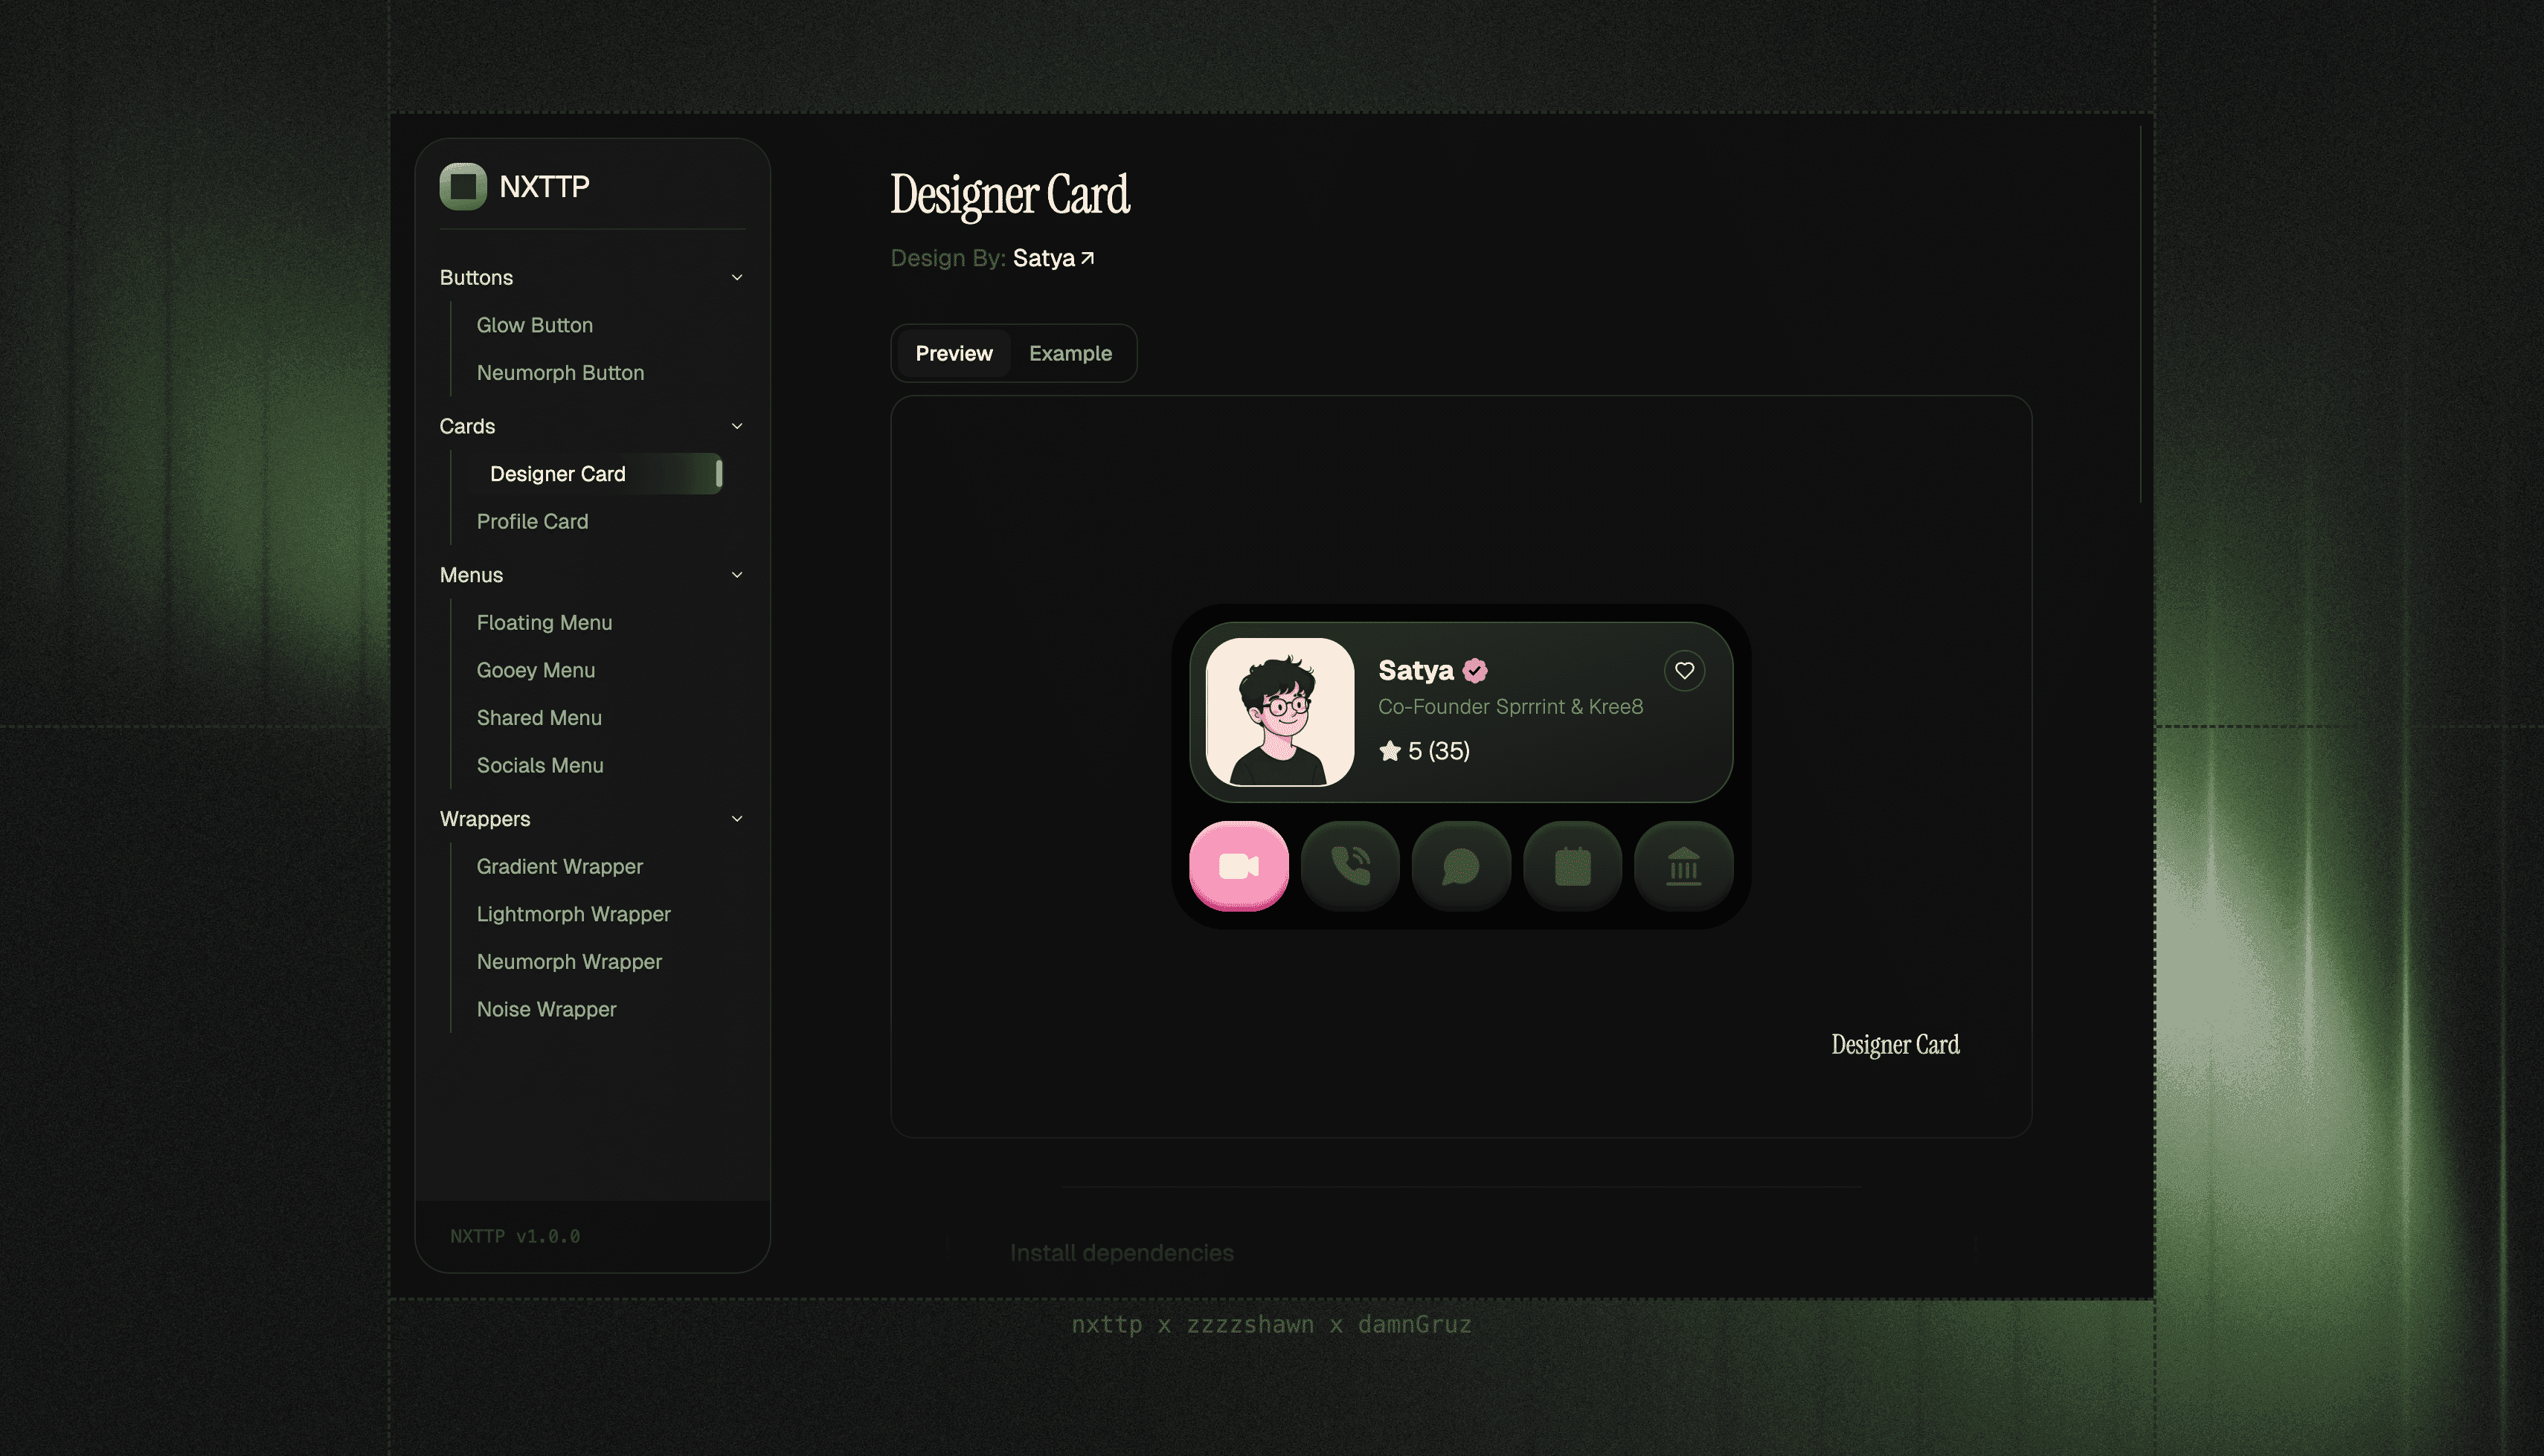Click the phone call icon button
Screen dimensions: 2544x1456
coord(1350,866)
